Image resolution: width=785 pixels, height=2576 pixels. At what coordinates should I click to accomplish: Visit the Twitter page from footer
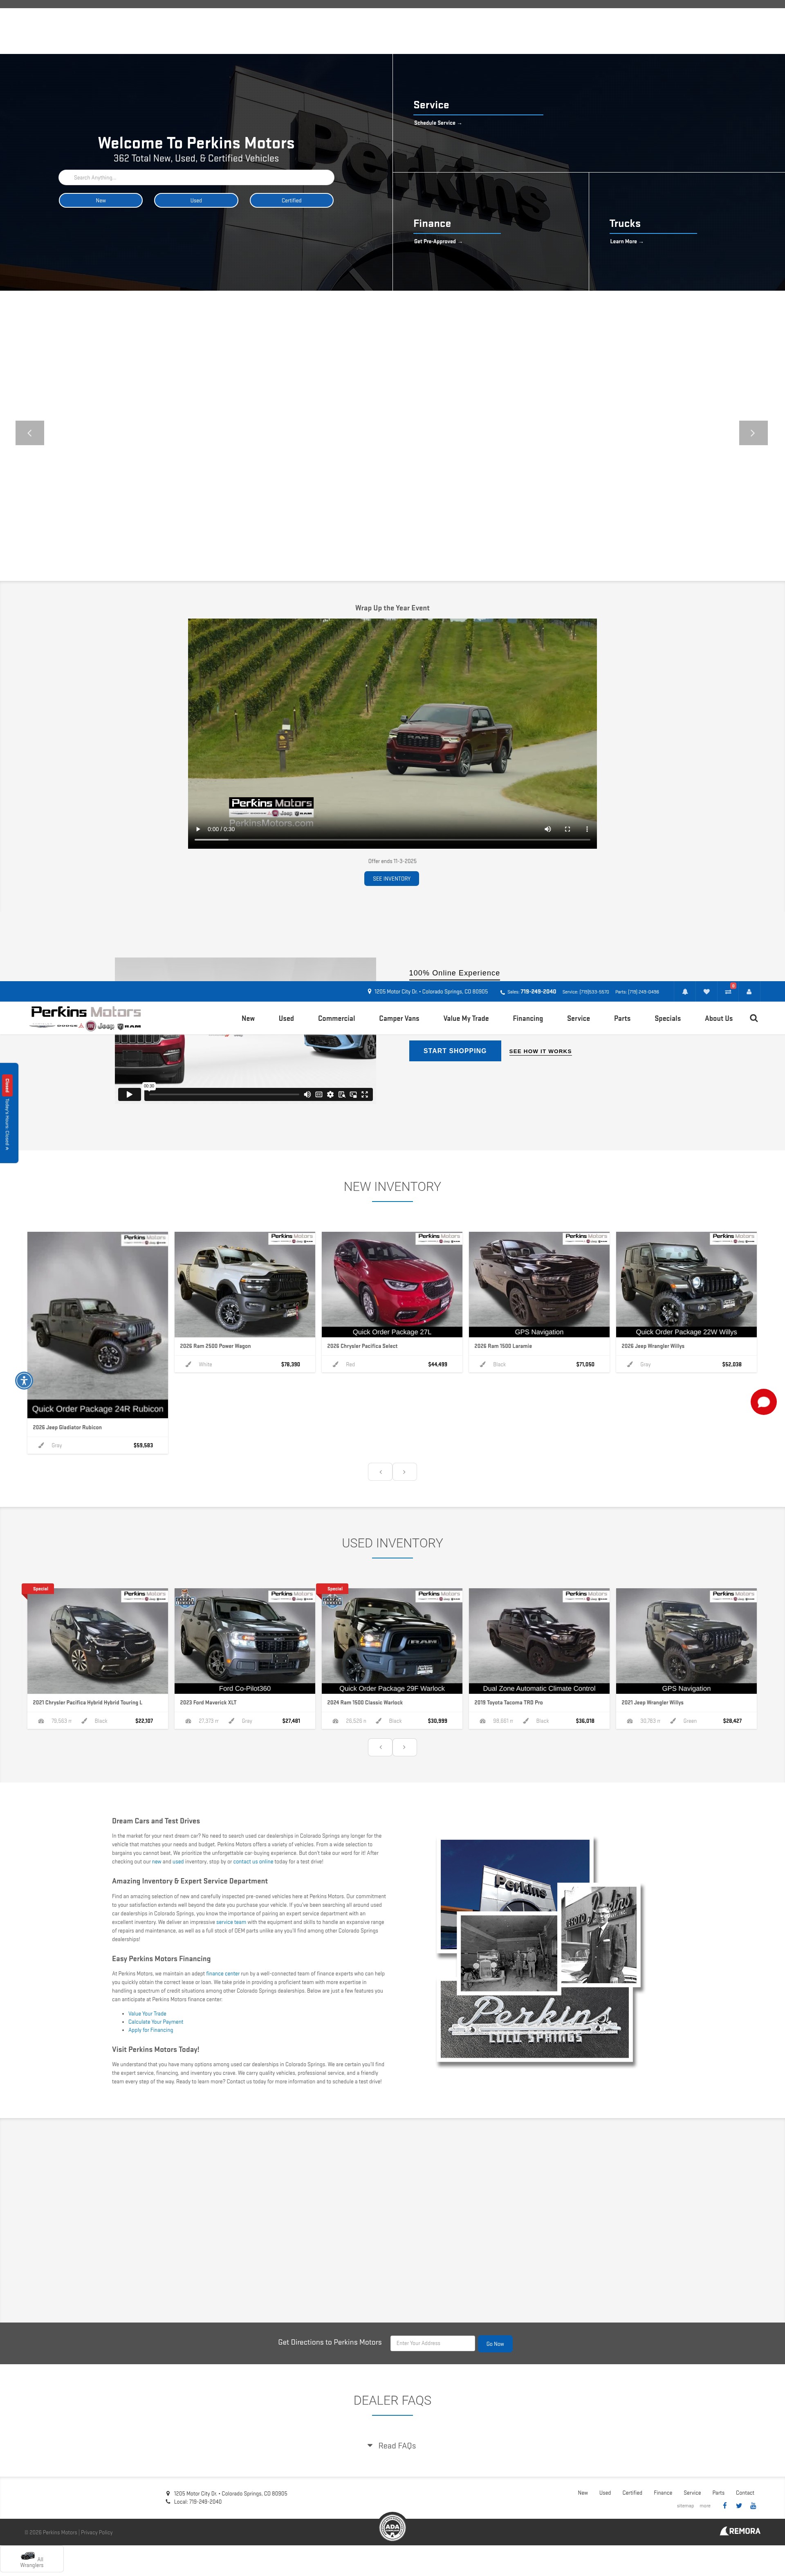click(x=739, y=2506)
